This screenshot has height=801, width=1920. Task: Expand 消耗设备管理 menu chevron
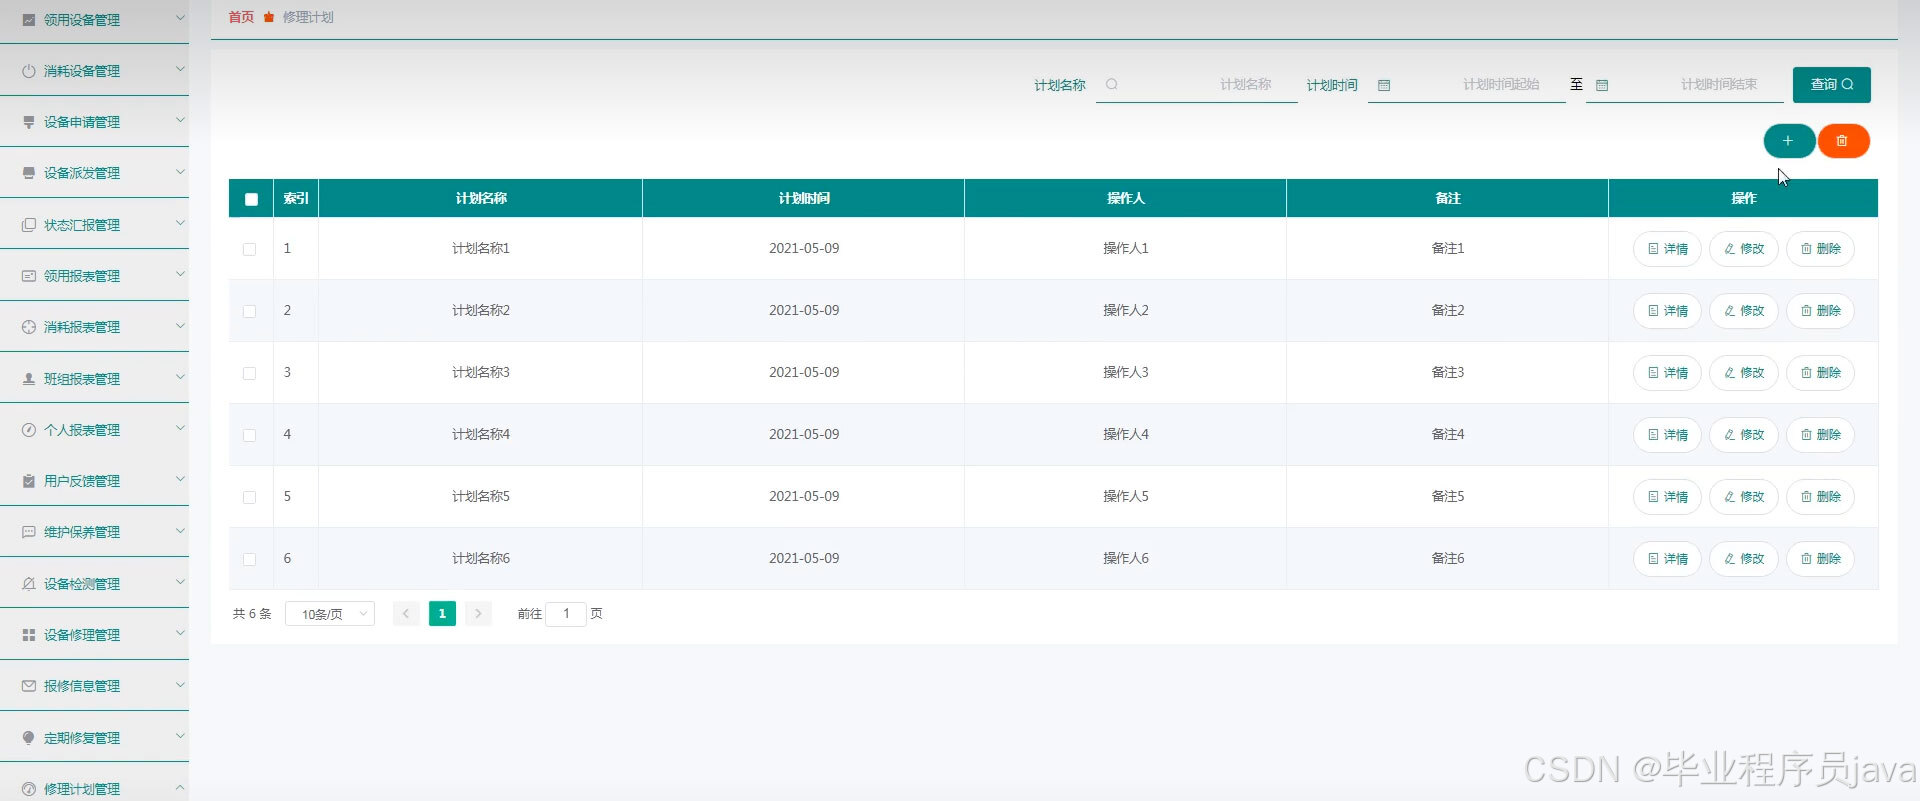(181, 69)
